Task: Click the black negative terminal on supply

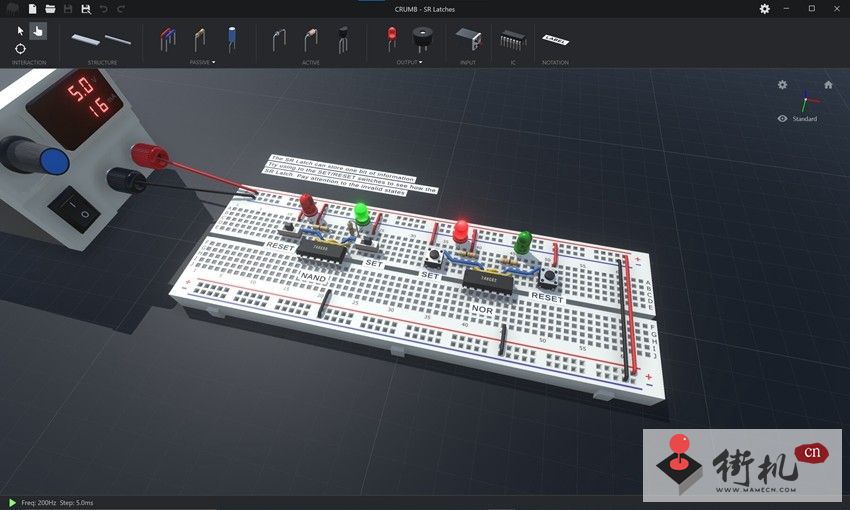Action: (x=127, y=180)
